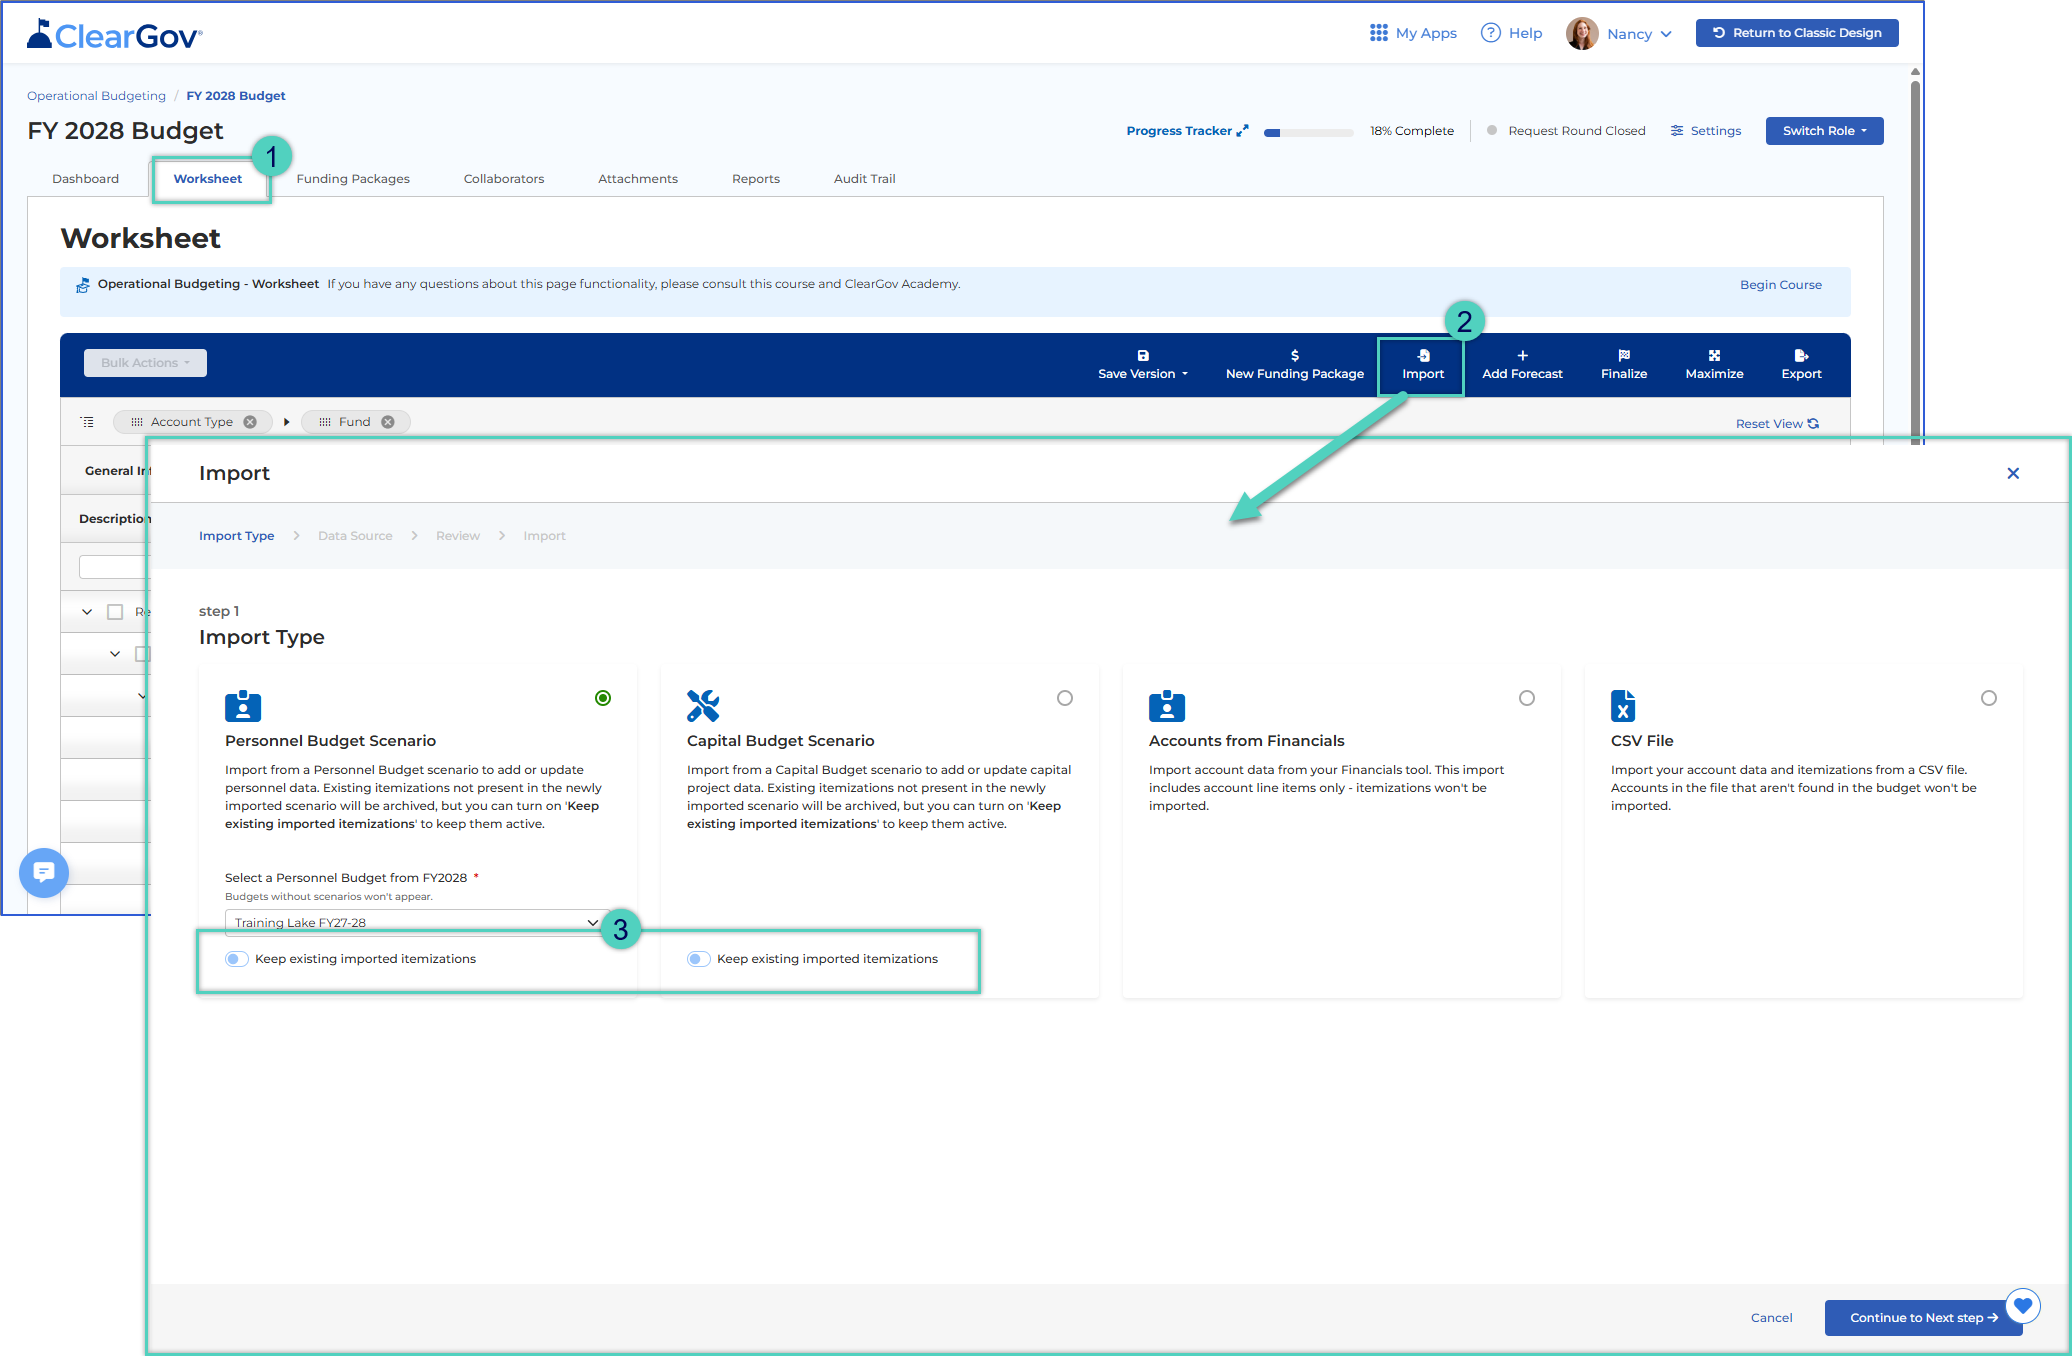
Task: Click the grouping list icon left of Account Type
Action: [x=88, y=422]
